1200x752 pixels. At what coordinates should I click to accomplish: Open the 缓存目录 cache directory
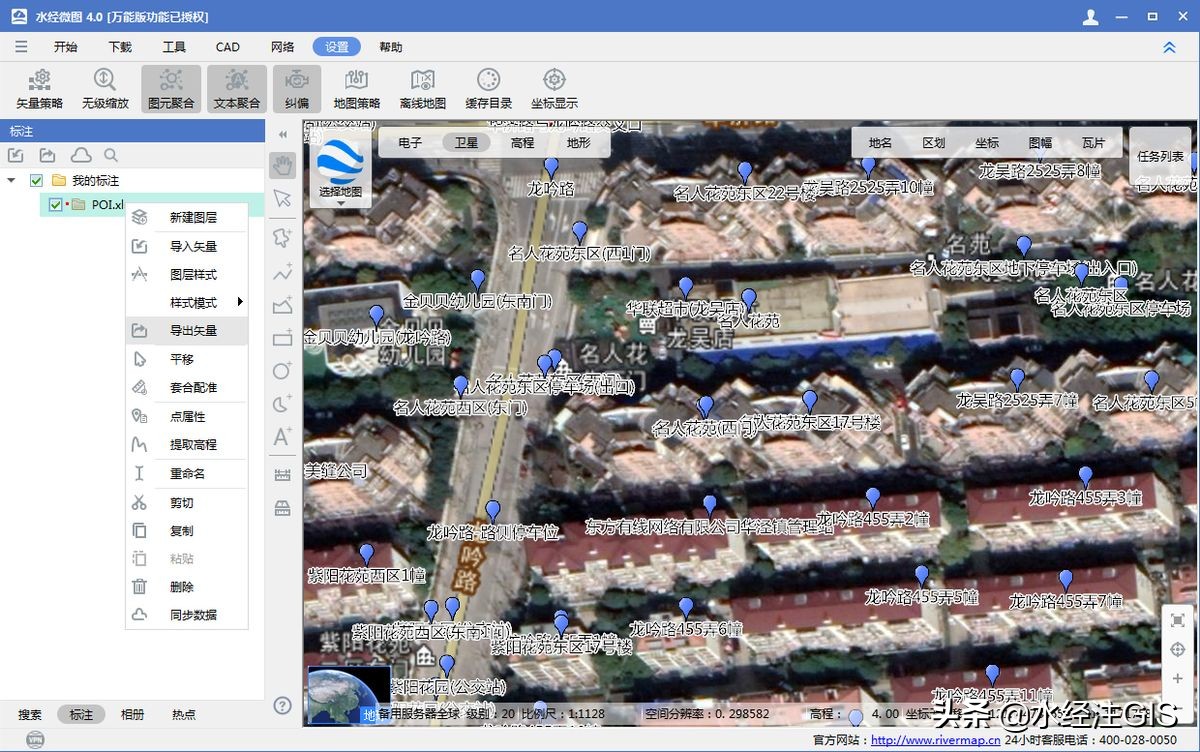click(x=488, y=88)
